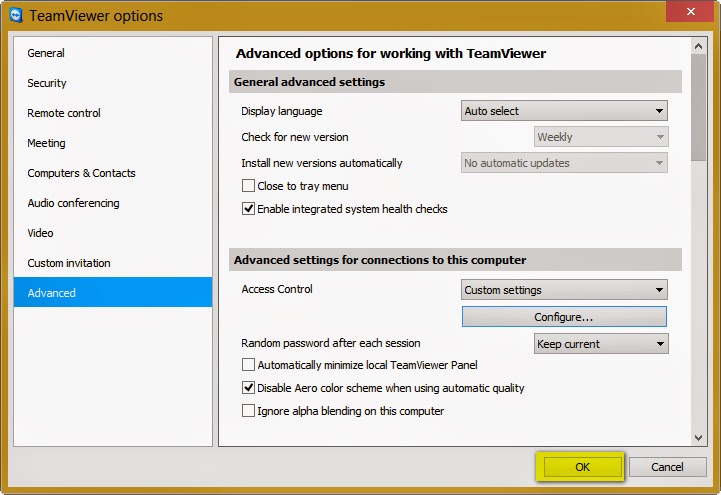Enable Close to tray menu checkbox

(x=248, y=186)
